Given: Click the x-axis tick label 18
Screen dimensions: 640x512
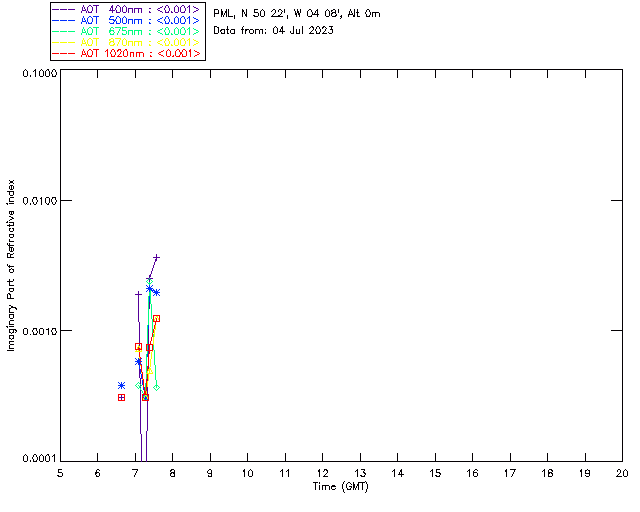Looking at the screenshot, I should point(548,473).
